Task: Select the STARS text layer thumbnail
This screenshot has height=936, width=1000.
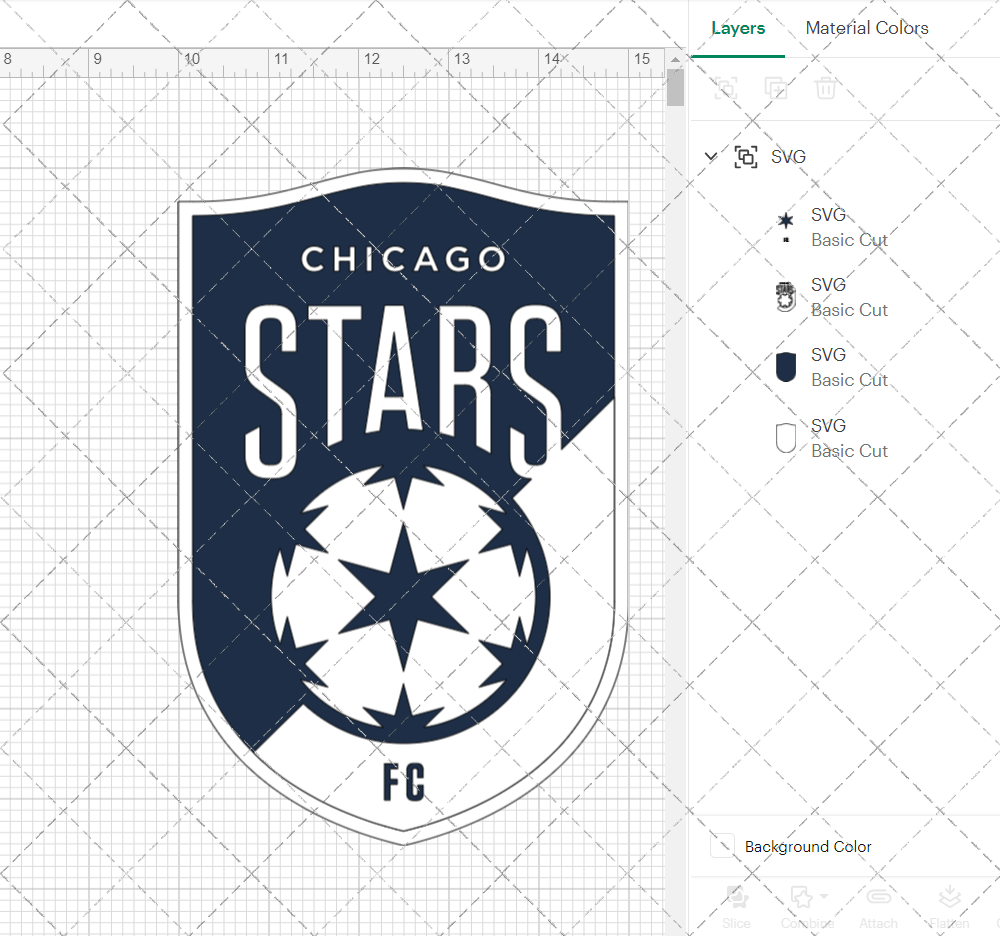Action: [x=786, y=297]
